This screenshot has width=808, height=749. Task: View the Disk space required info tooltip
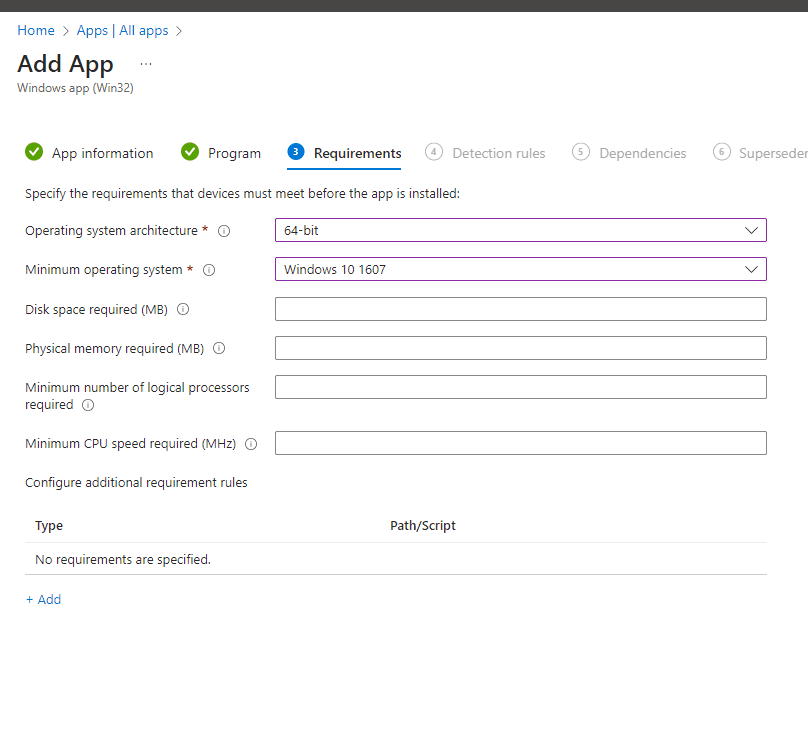pos(183,309)
